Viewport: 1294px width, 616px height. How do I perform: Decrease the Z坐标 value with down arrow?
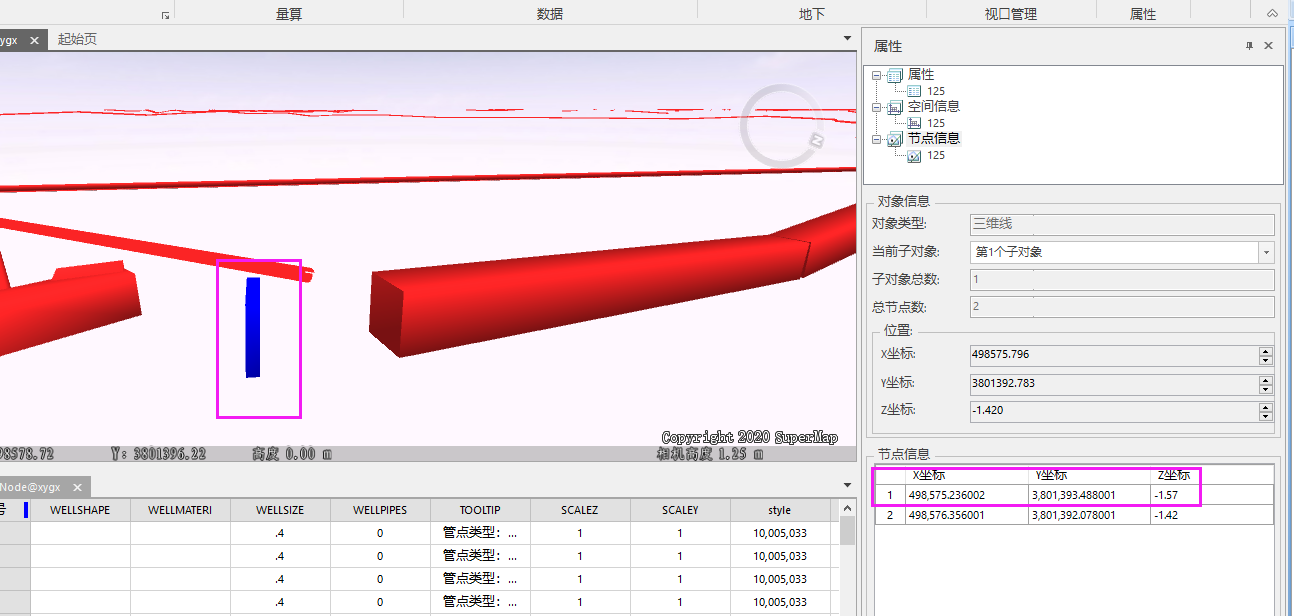(x=1266, y=415)
